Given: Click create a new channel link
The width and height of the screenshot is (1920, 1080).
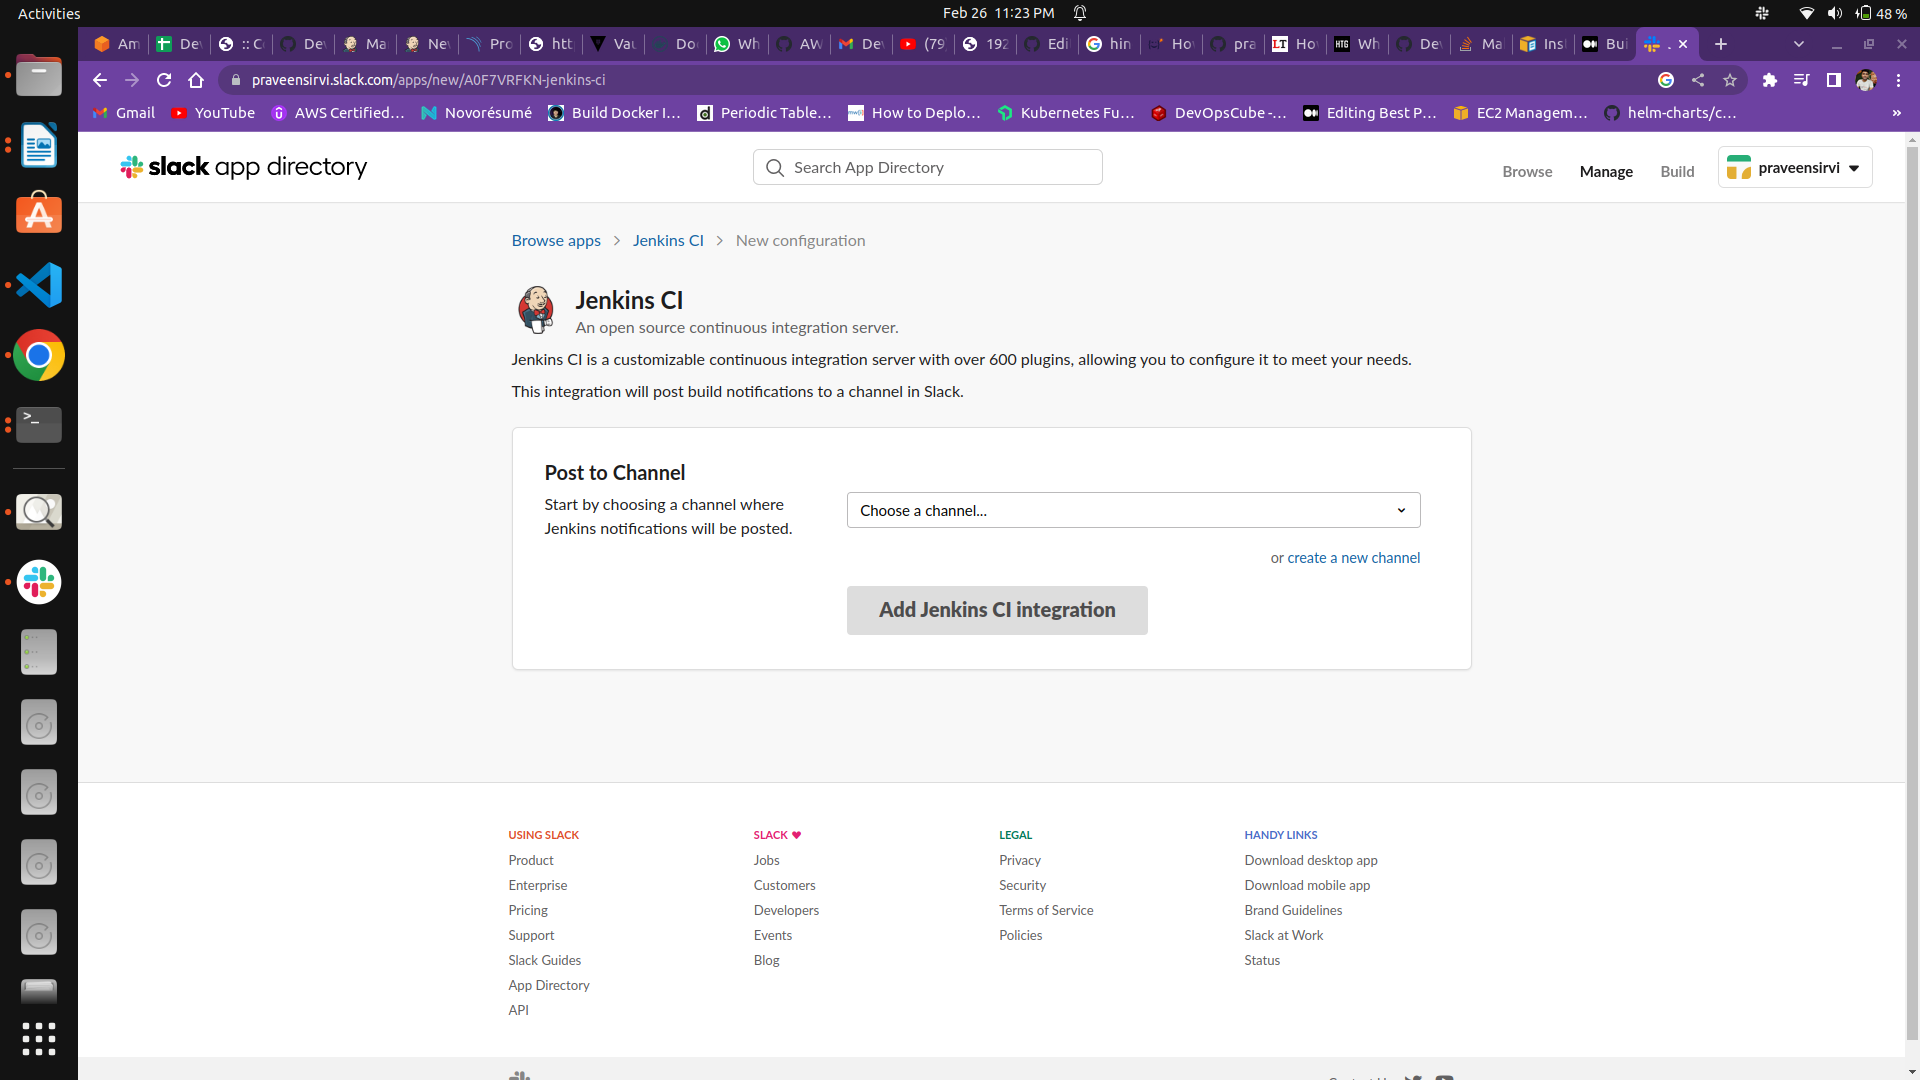Looking at the screenshot, I should tap(1353, 558).
